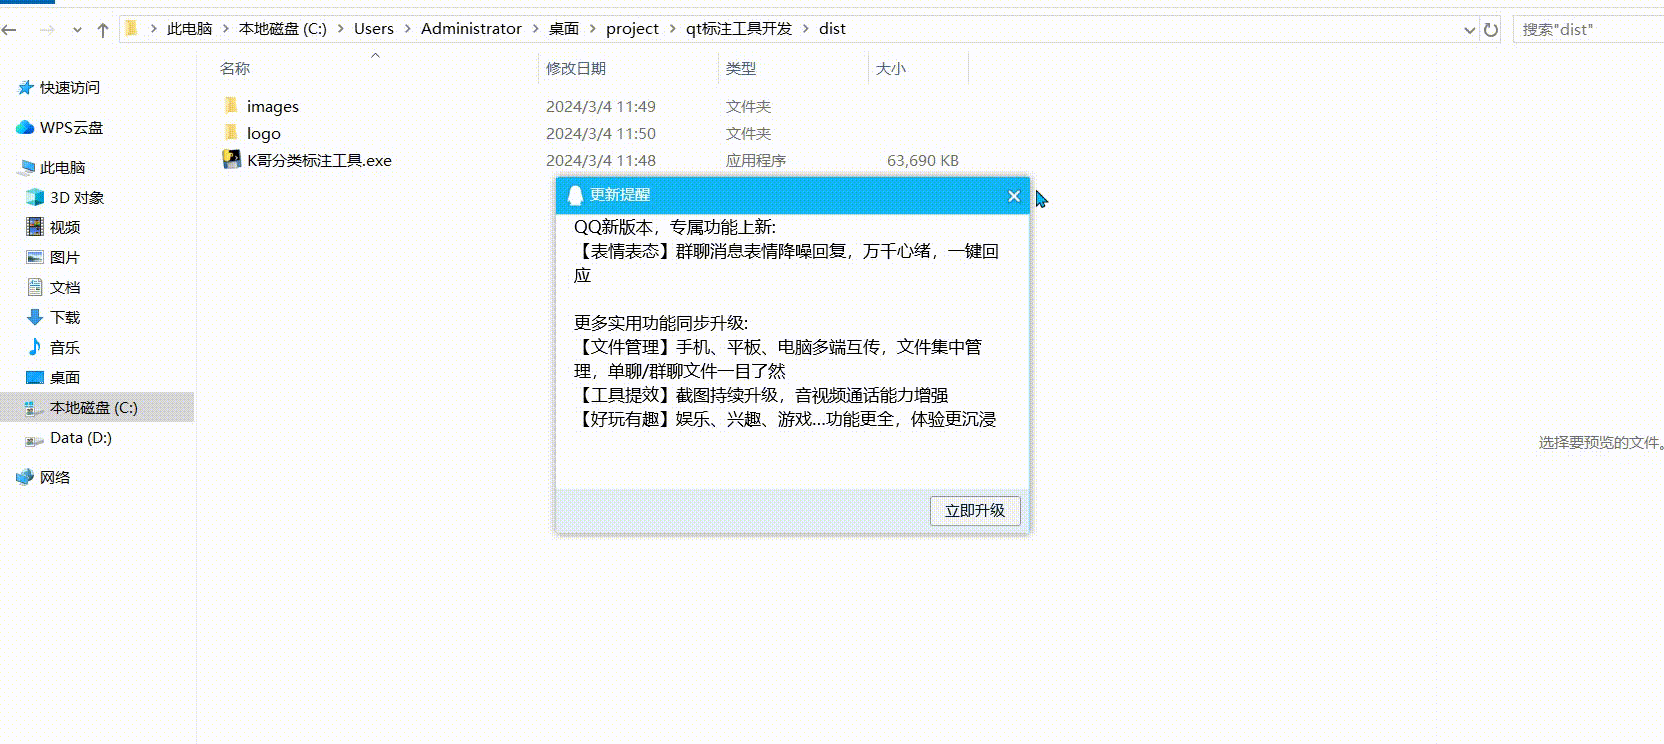Viewport: 1664px width, 744px height.
Task: Open address bar history dropdown
Action: coord(1469,30)
